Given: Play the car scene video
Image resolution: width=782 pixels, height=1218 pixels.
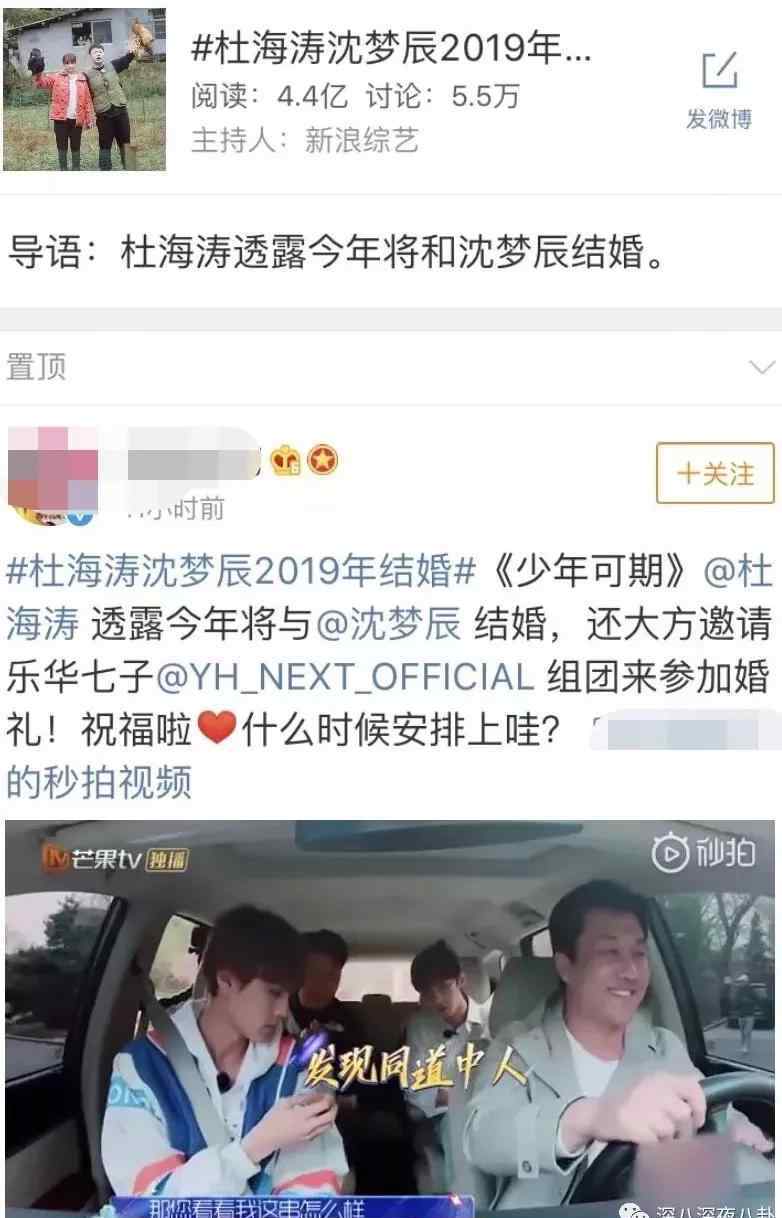Looking at the screenshot, I should click(391, 1019).
